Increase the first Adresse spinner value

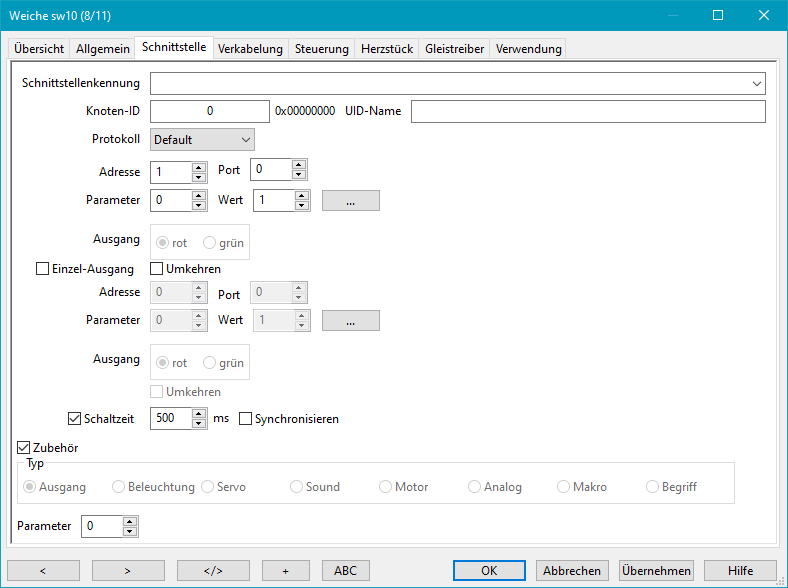tap(199, 167)
